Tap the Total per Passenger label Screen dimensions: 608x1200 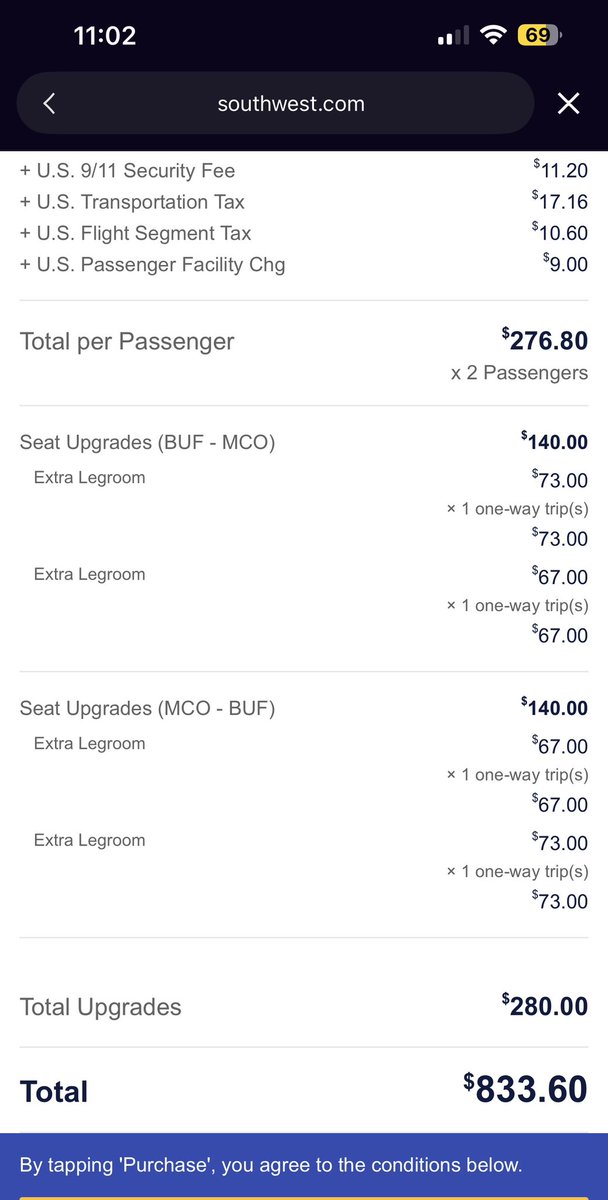127,341
